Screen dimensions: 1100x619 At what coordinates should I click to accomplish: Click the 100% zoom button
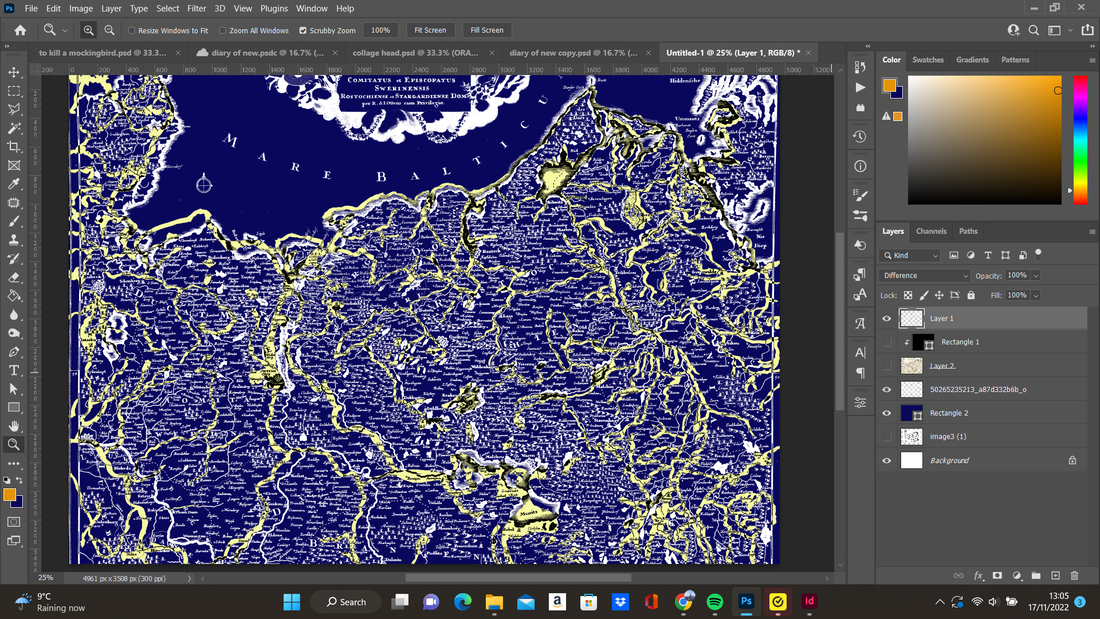coord(380,30)
